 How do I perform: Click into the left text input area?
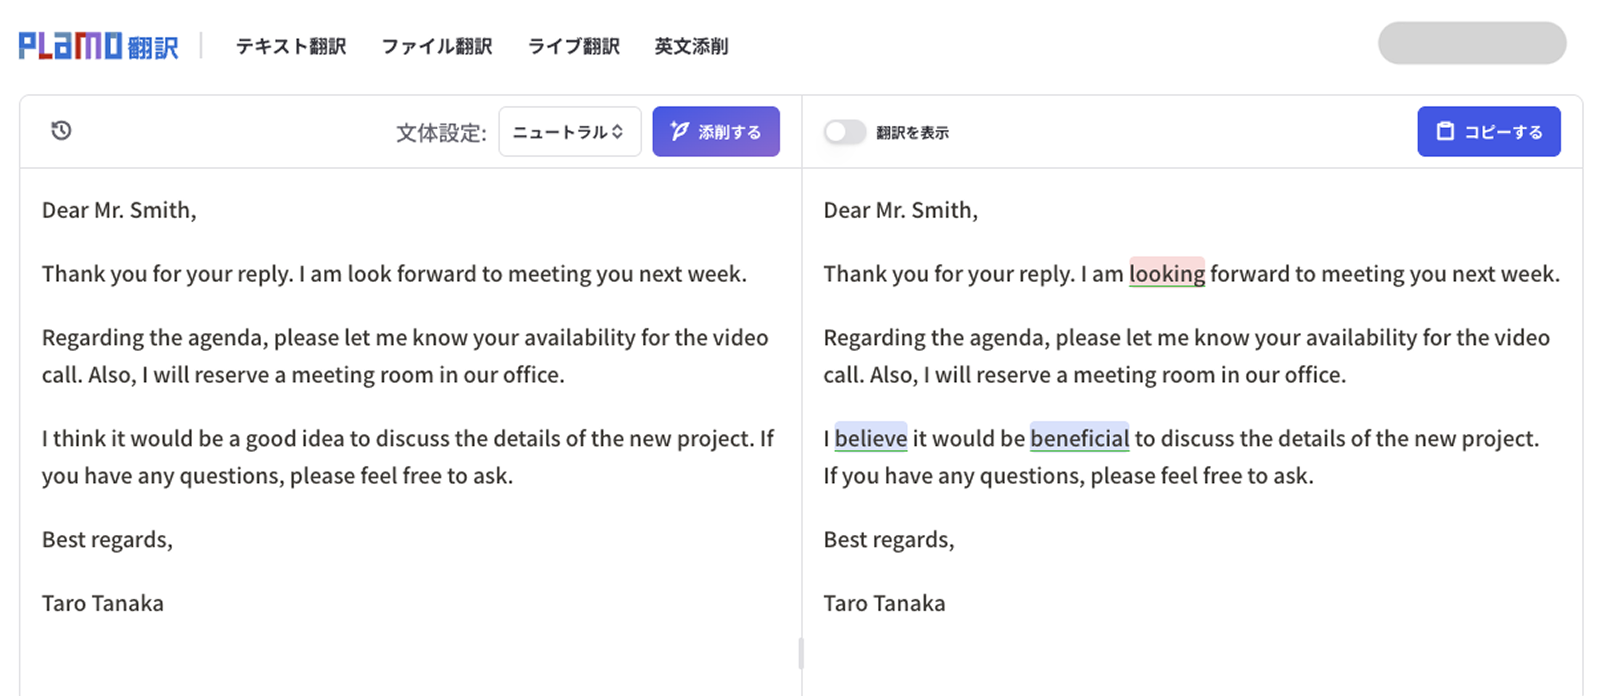[410, 430]
